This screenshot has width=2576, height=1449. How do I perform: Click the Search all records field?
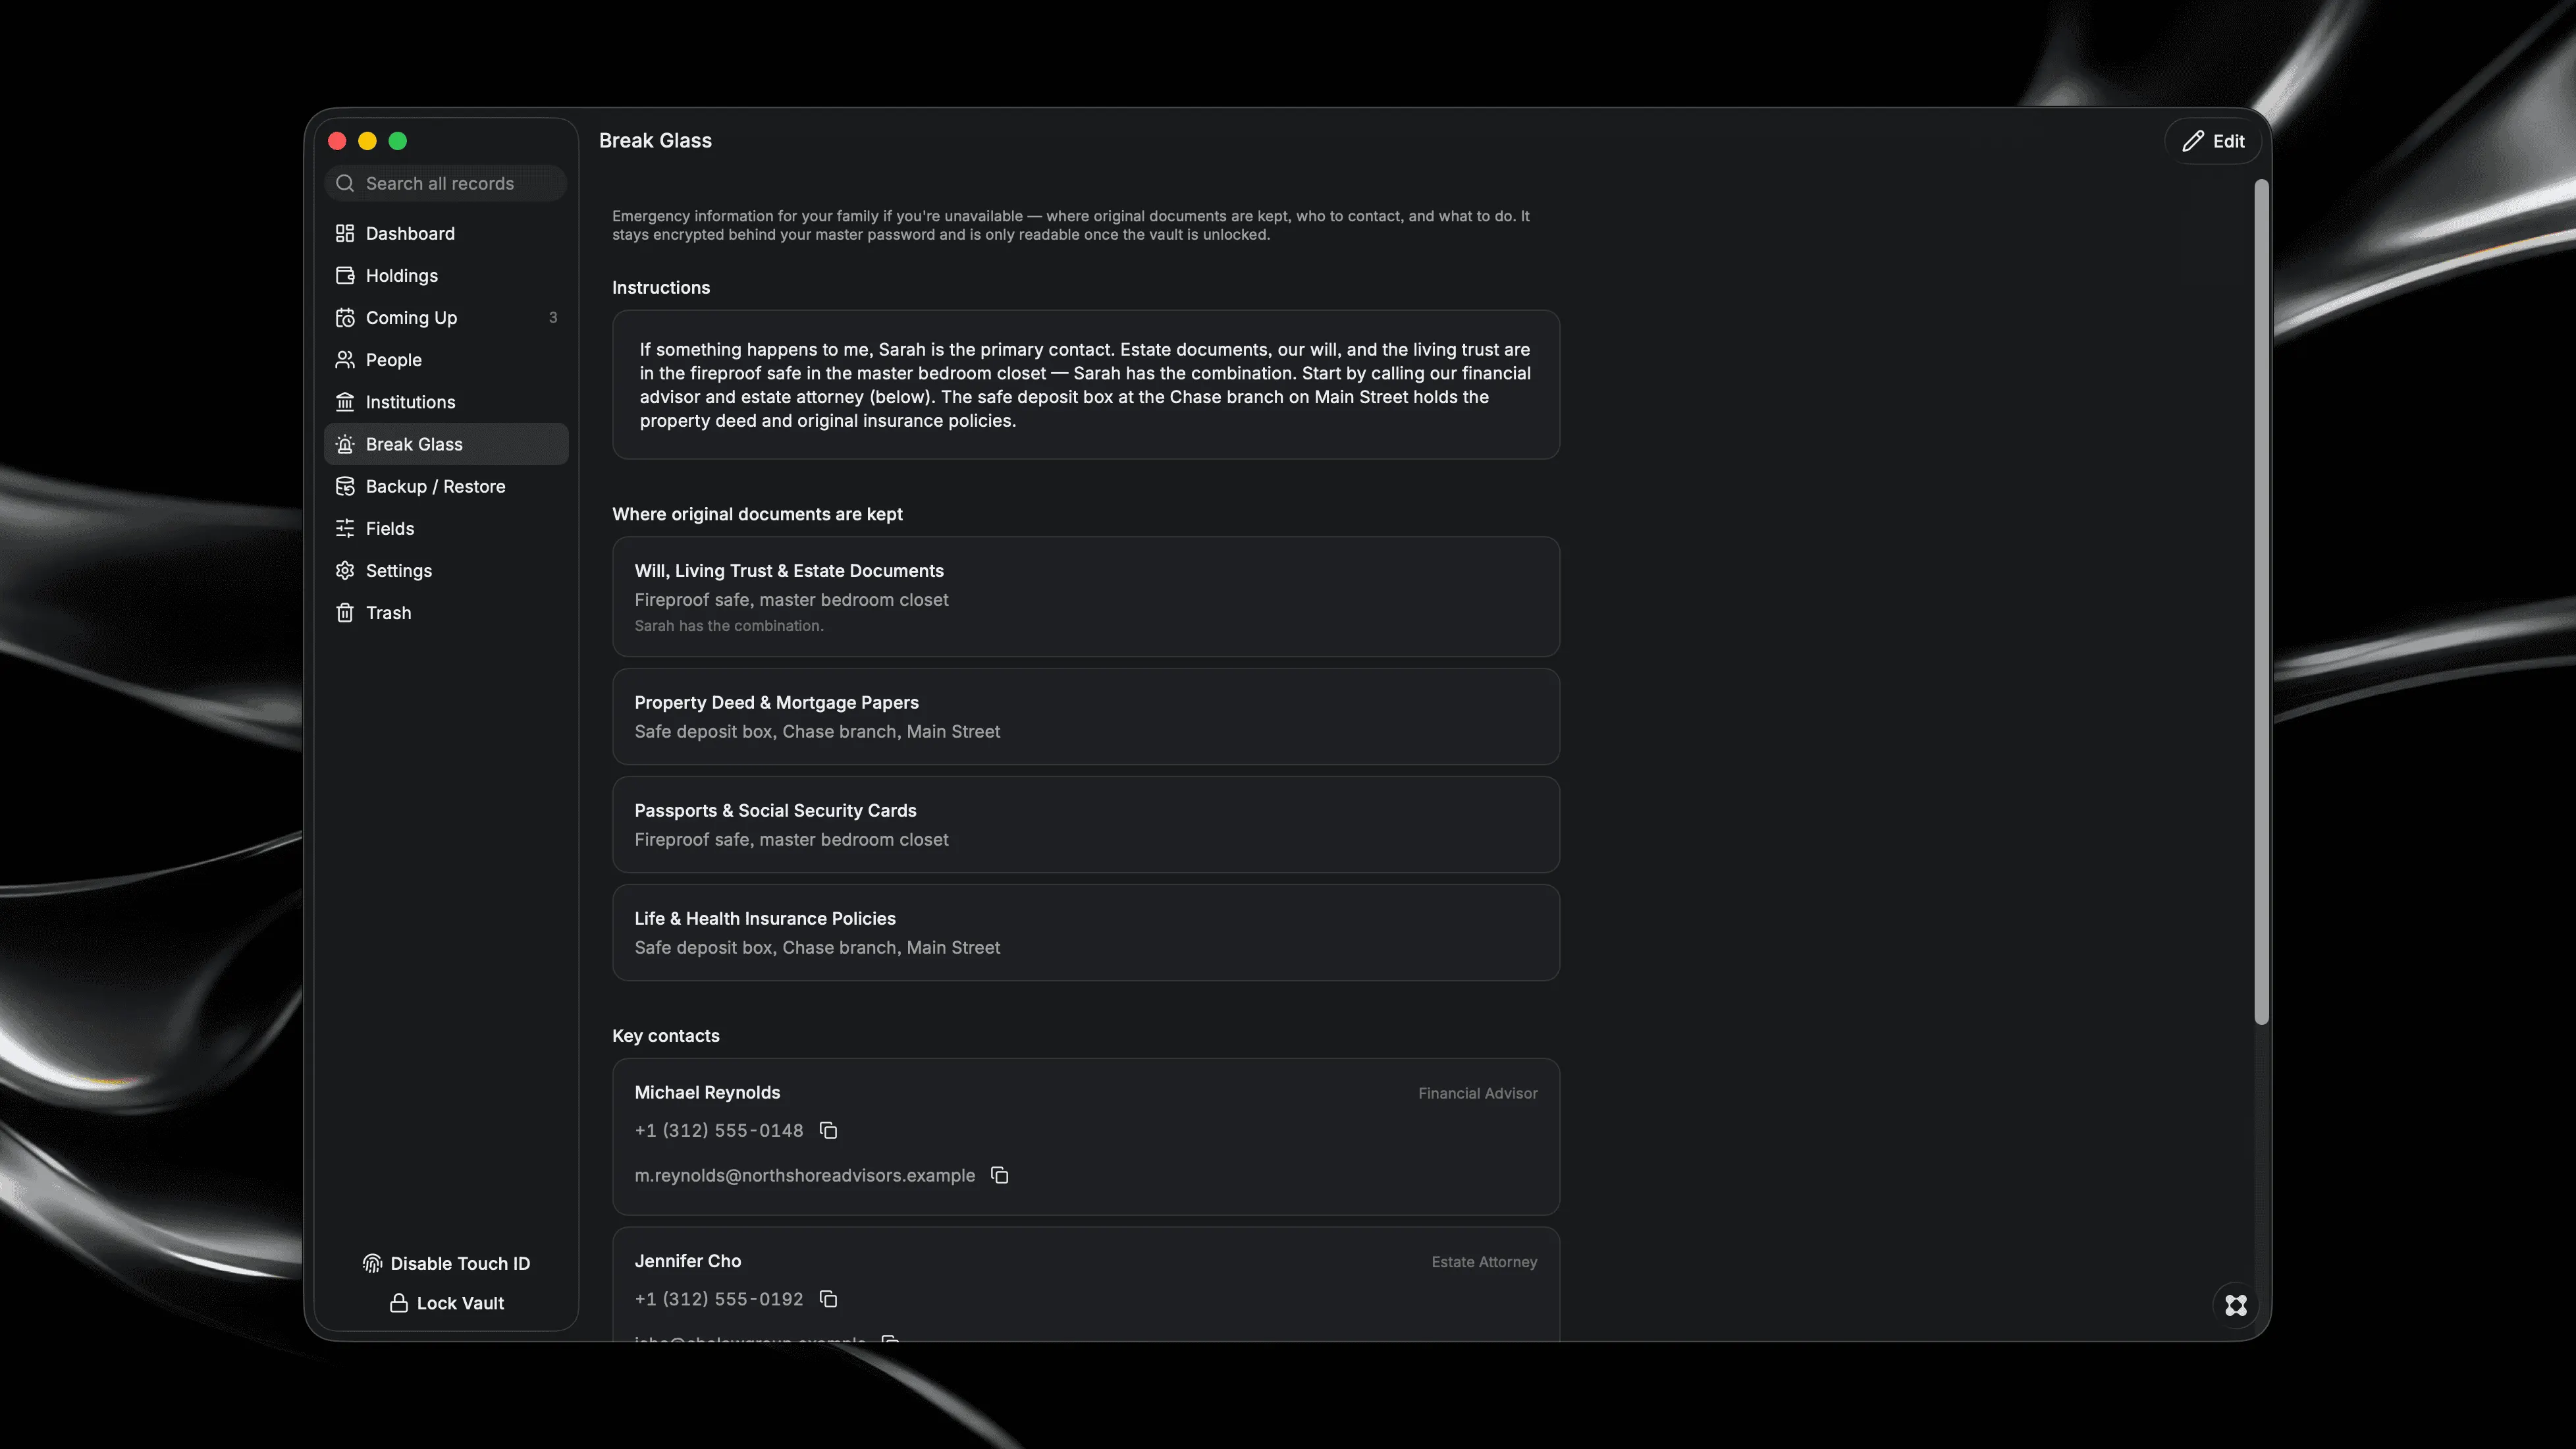tap(446, 183)
